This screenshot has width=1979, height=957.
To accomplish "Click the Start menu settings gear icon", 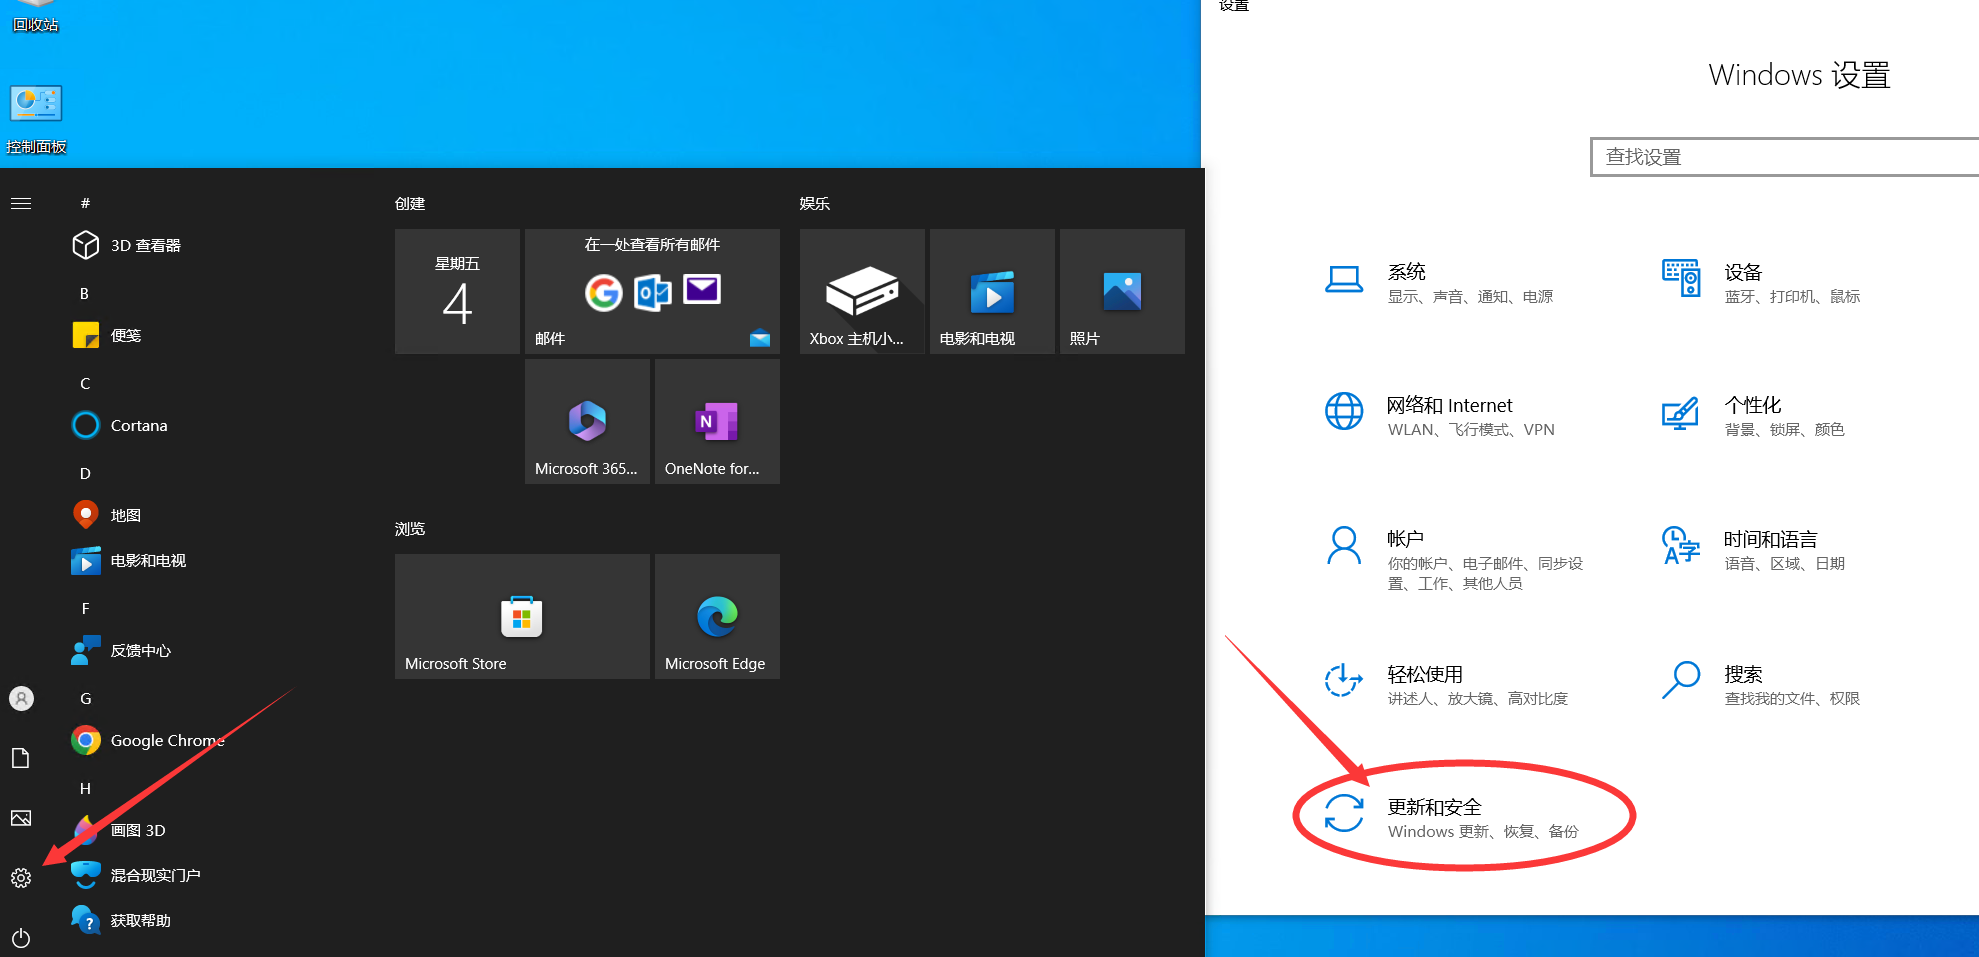I will point(21,878).
